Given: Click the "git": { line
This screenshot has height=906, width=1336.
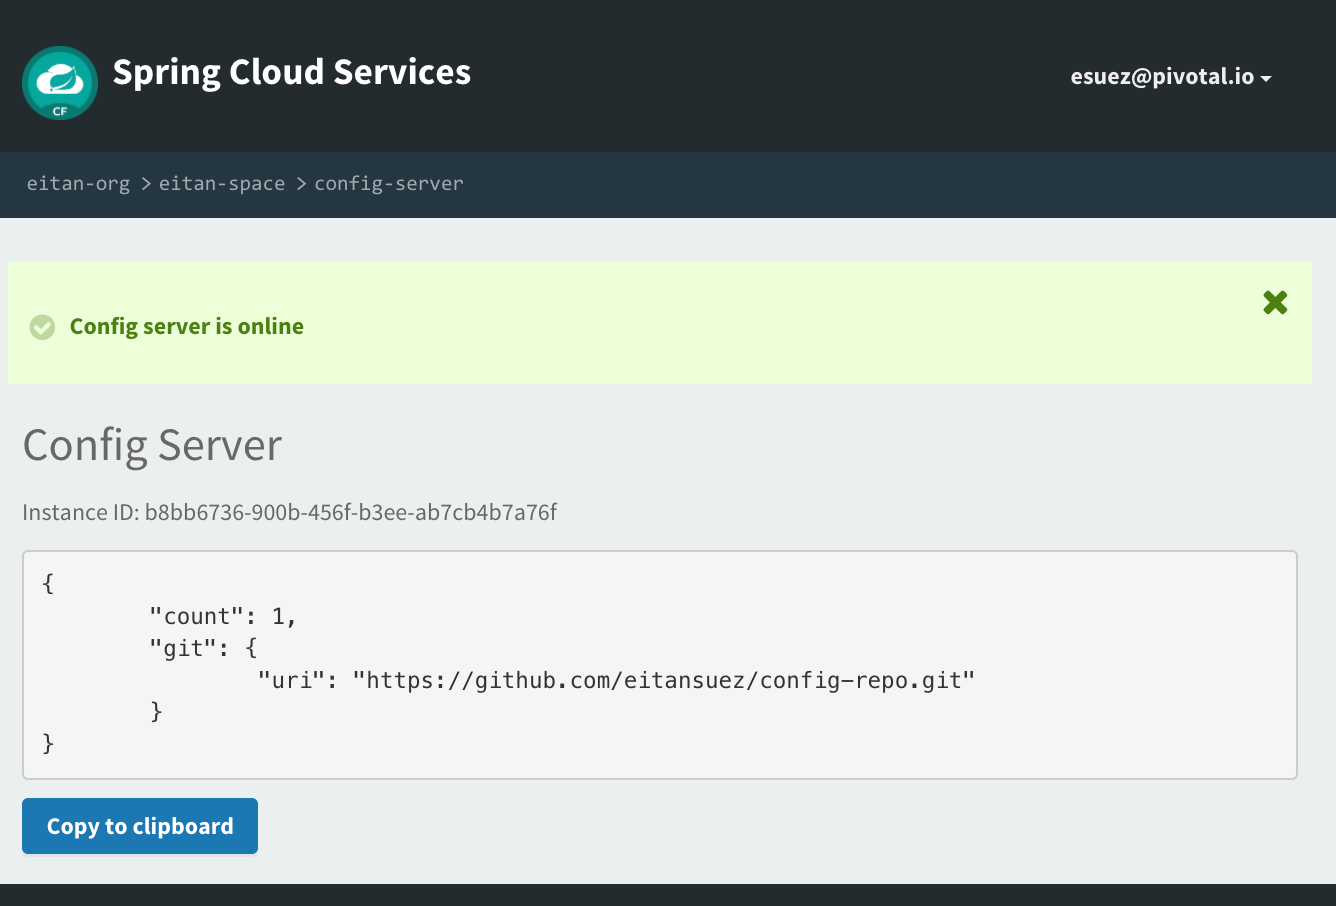Looking at the screenshot, I should [204, 649].
